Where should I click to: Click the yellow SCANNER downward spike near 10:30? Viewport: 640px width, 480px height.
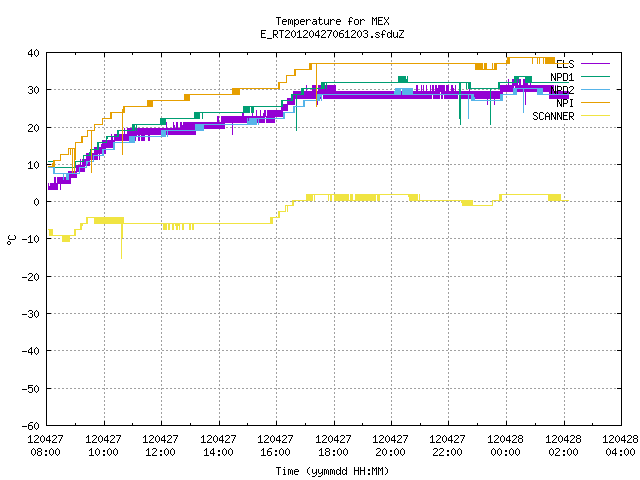[121, 241]
